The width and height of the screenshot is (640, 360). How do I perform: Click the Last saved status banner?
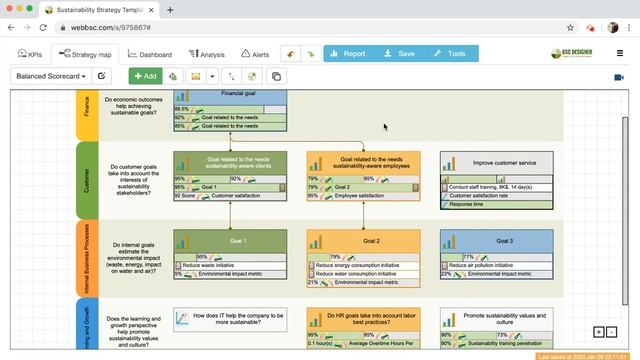(x=582, y=356)
